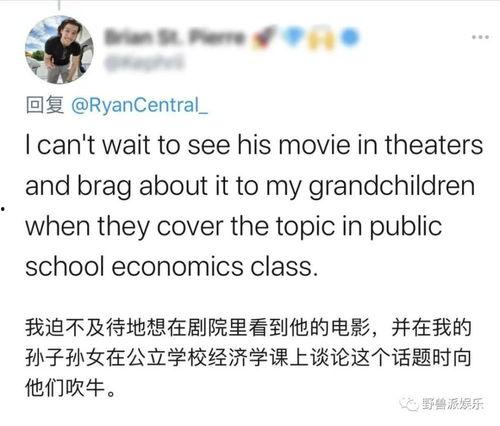Click the final Chinese line 他们吹牛。
Viewport: 500px width, 426px height.
[71, 388]
